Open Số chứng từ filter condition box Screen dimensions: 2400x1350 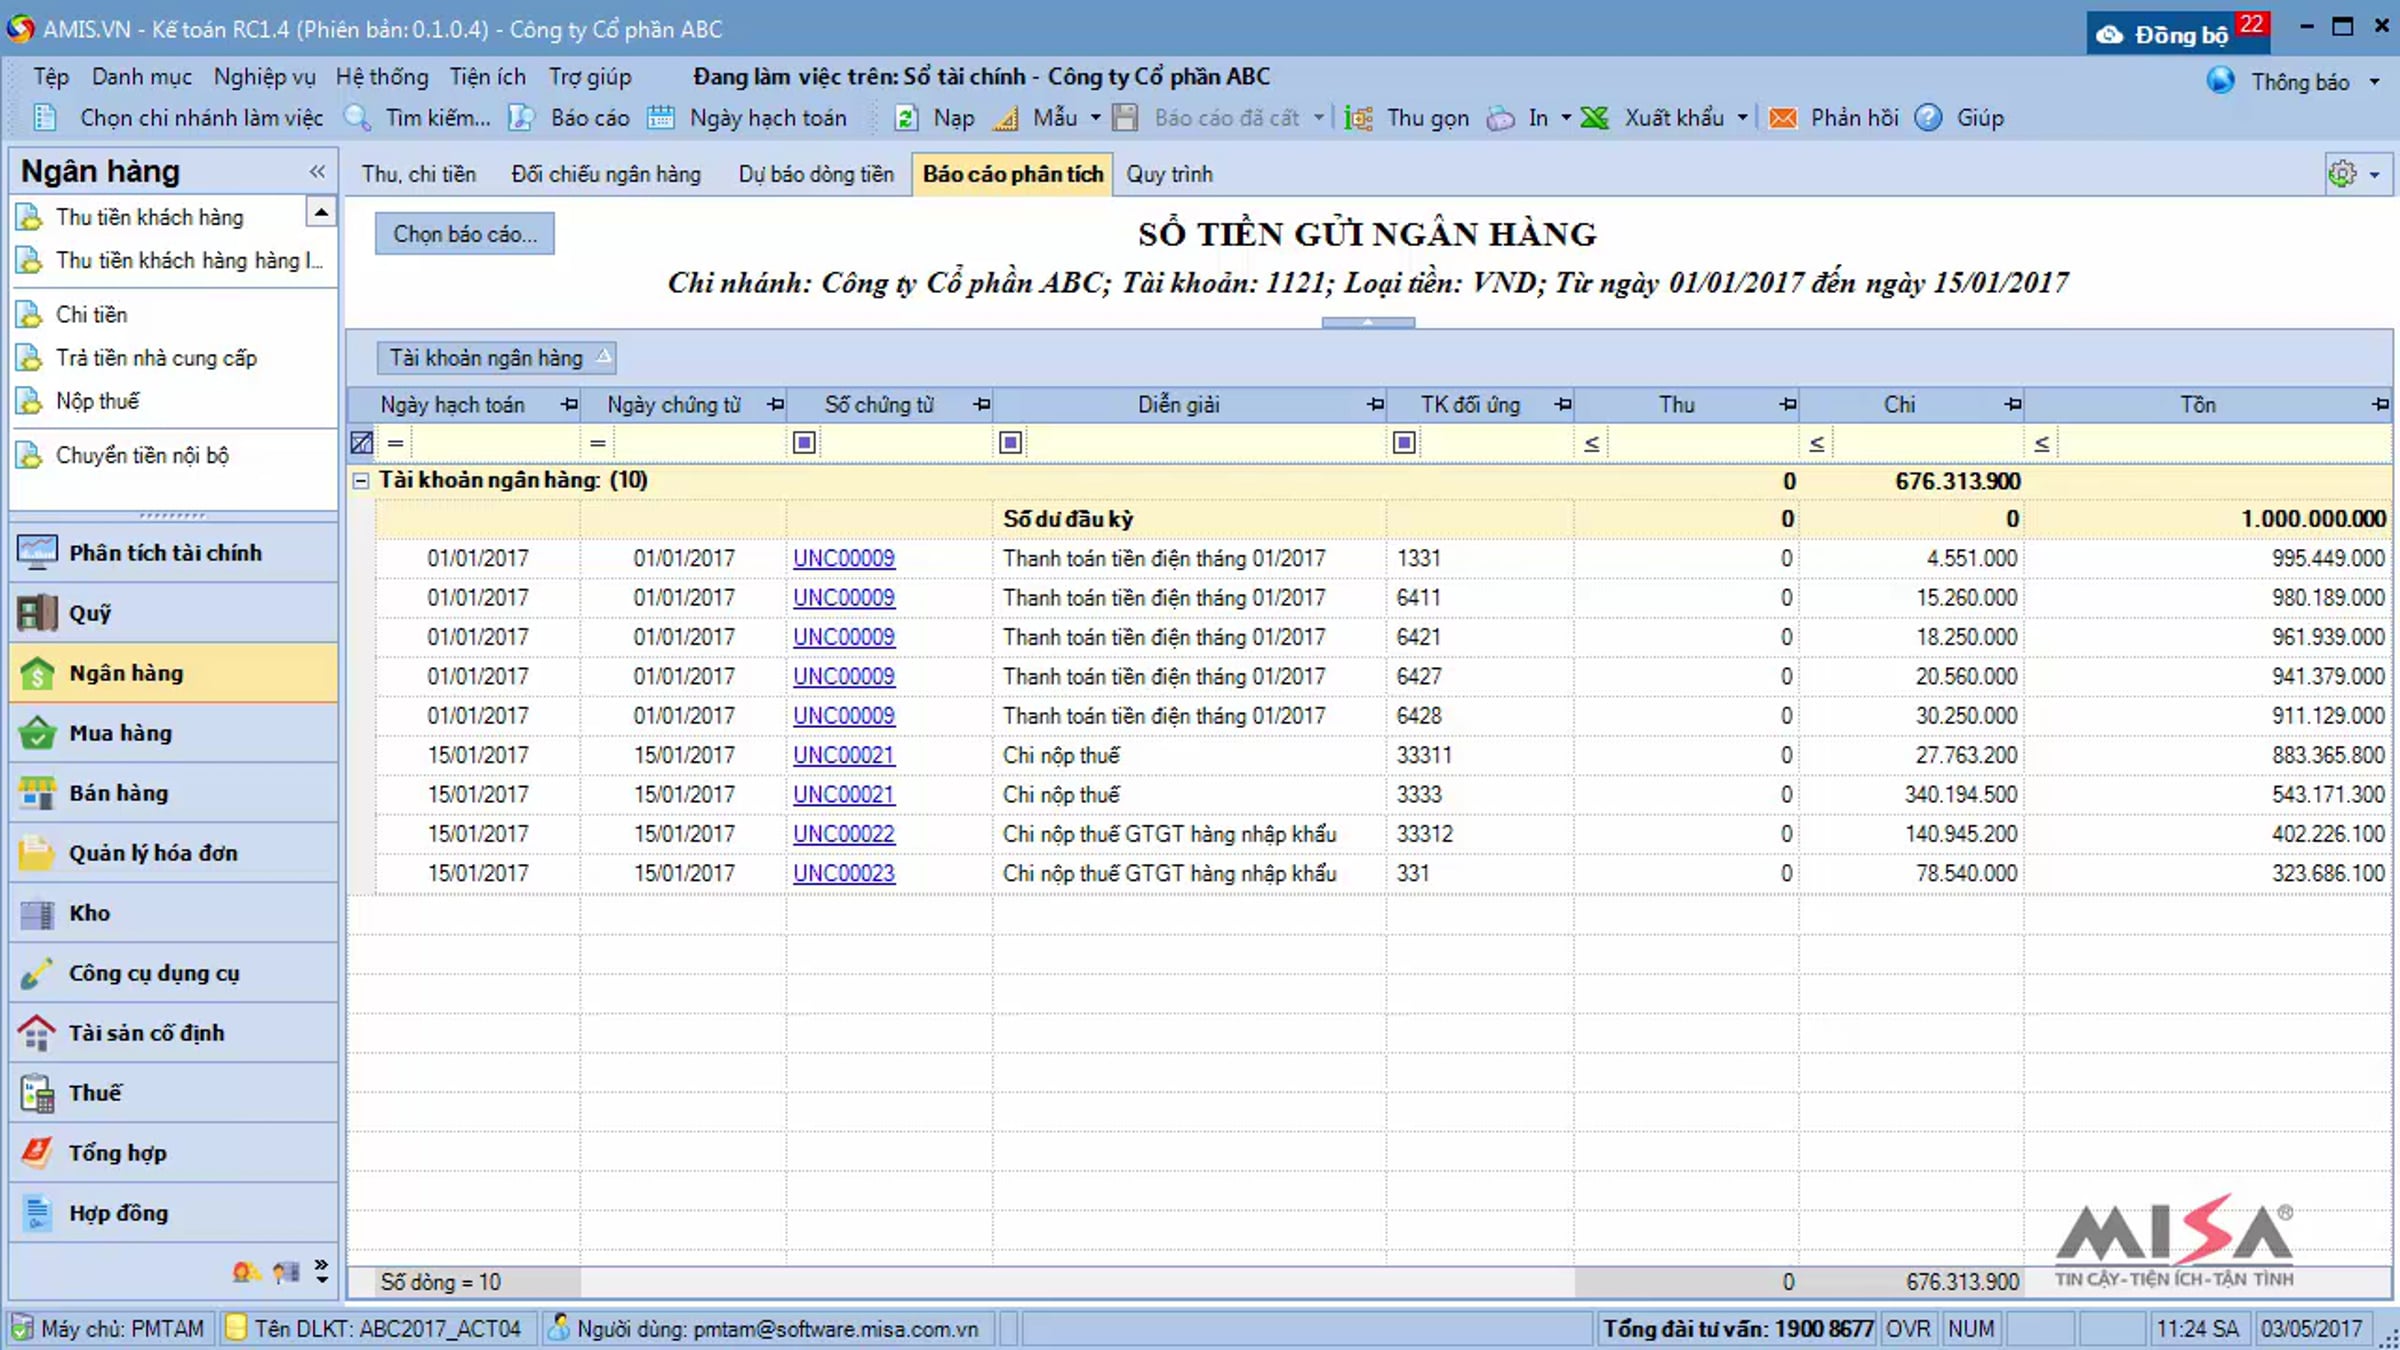click(x=804, y=442)
